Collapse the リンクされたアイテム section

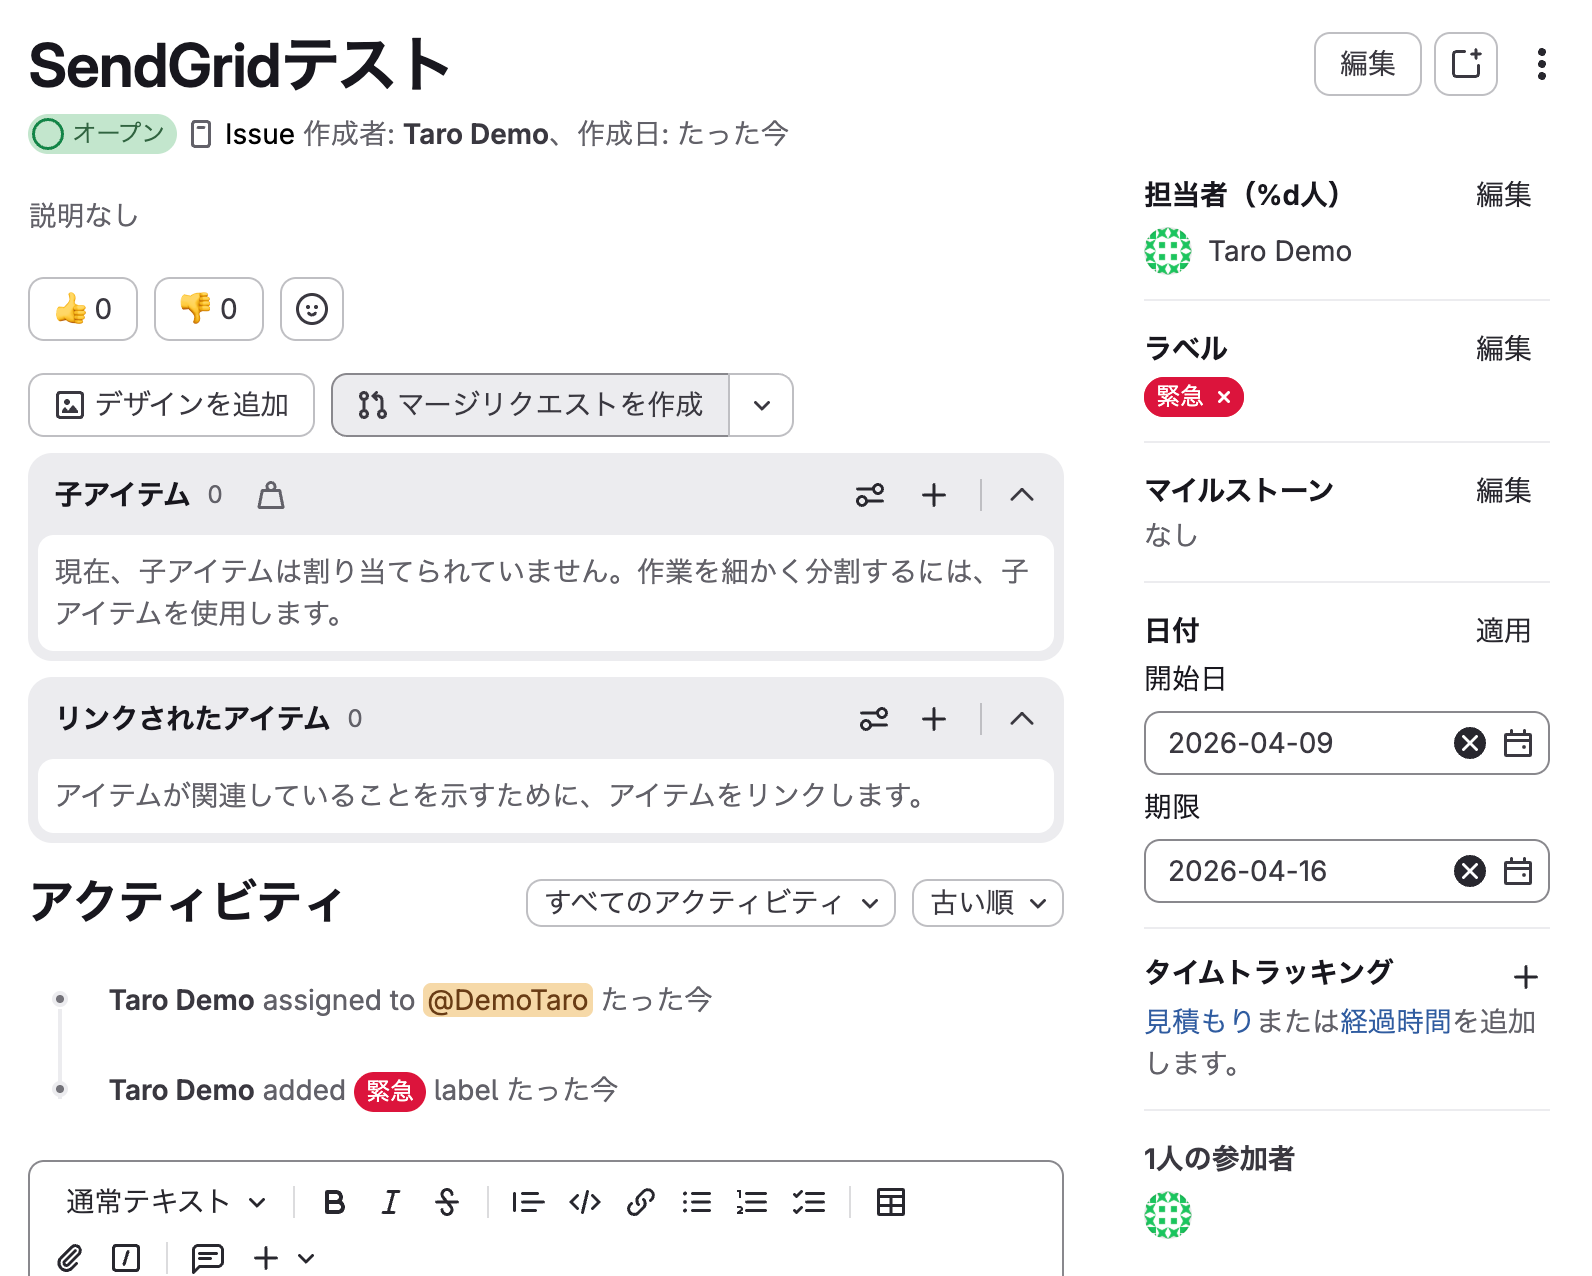1022,719
